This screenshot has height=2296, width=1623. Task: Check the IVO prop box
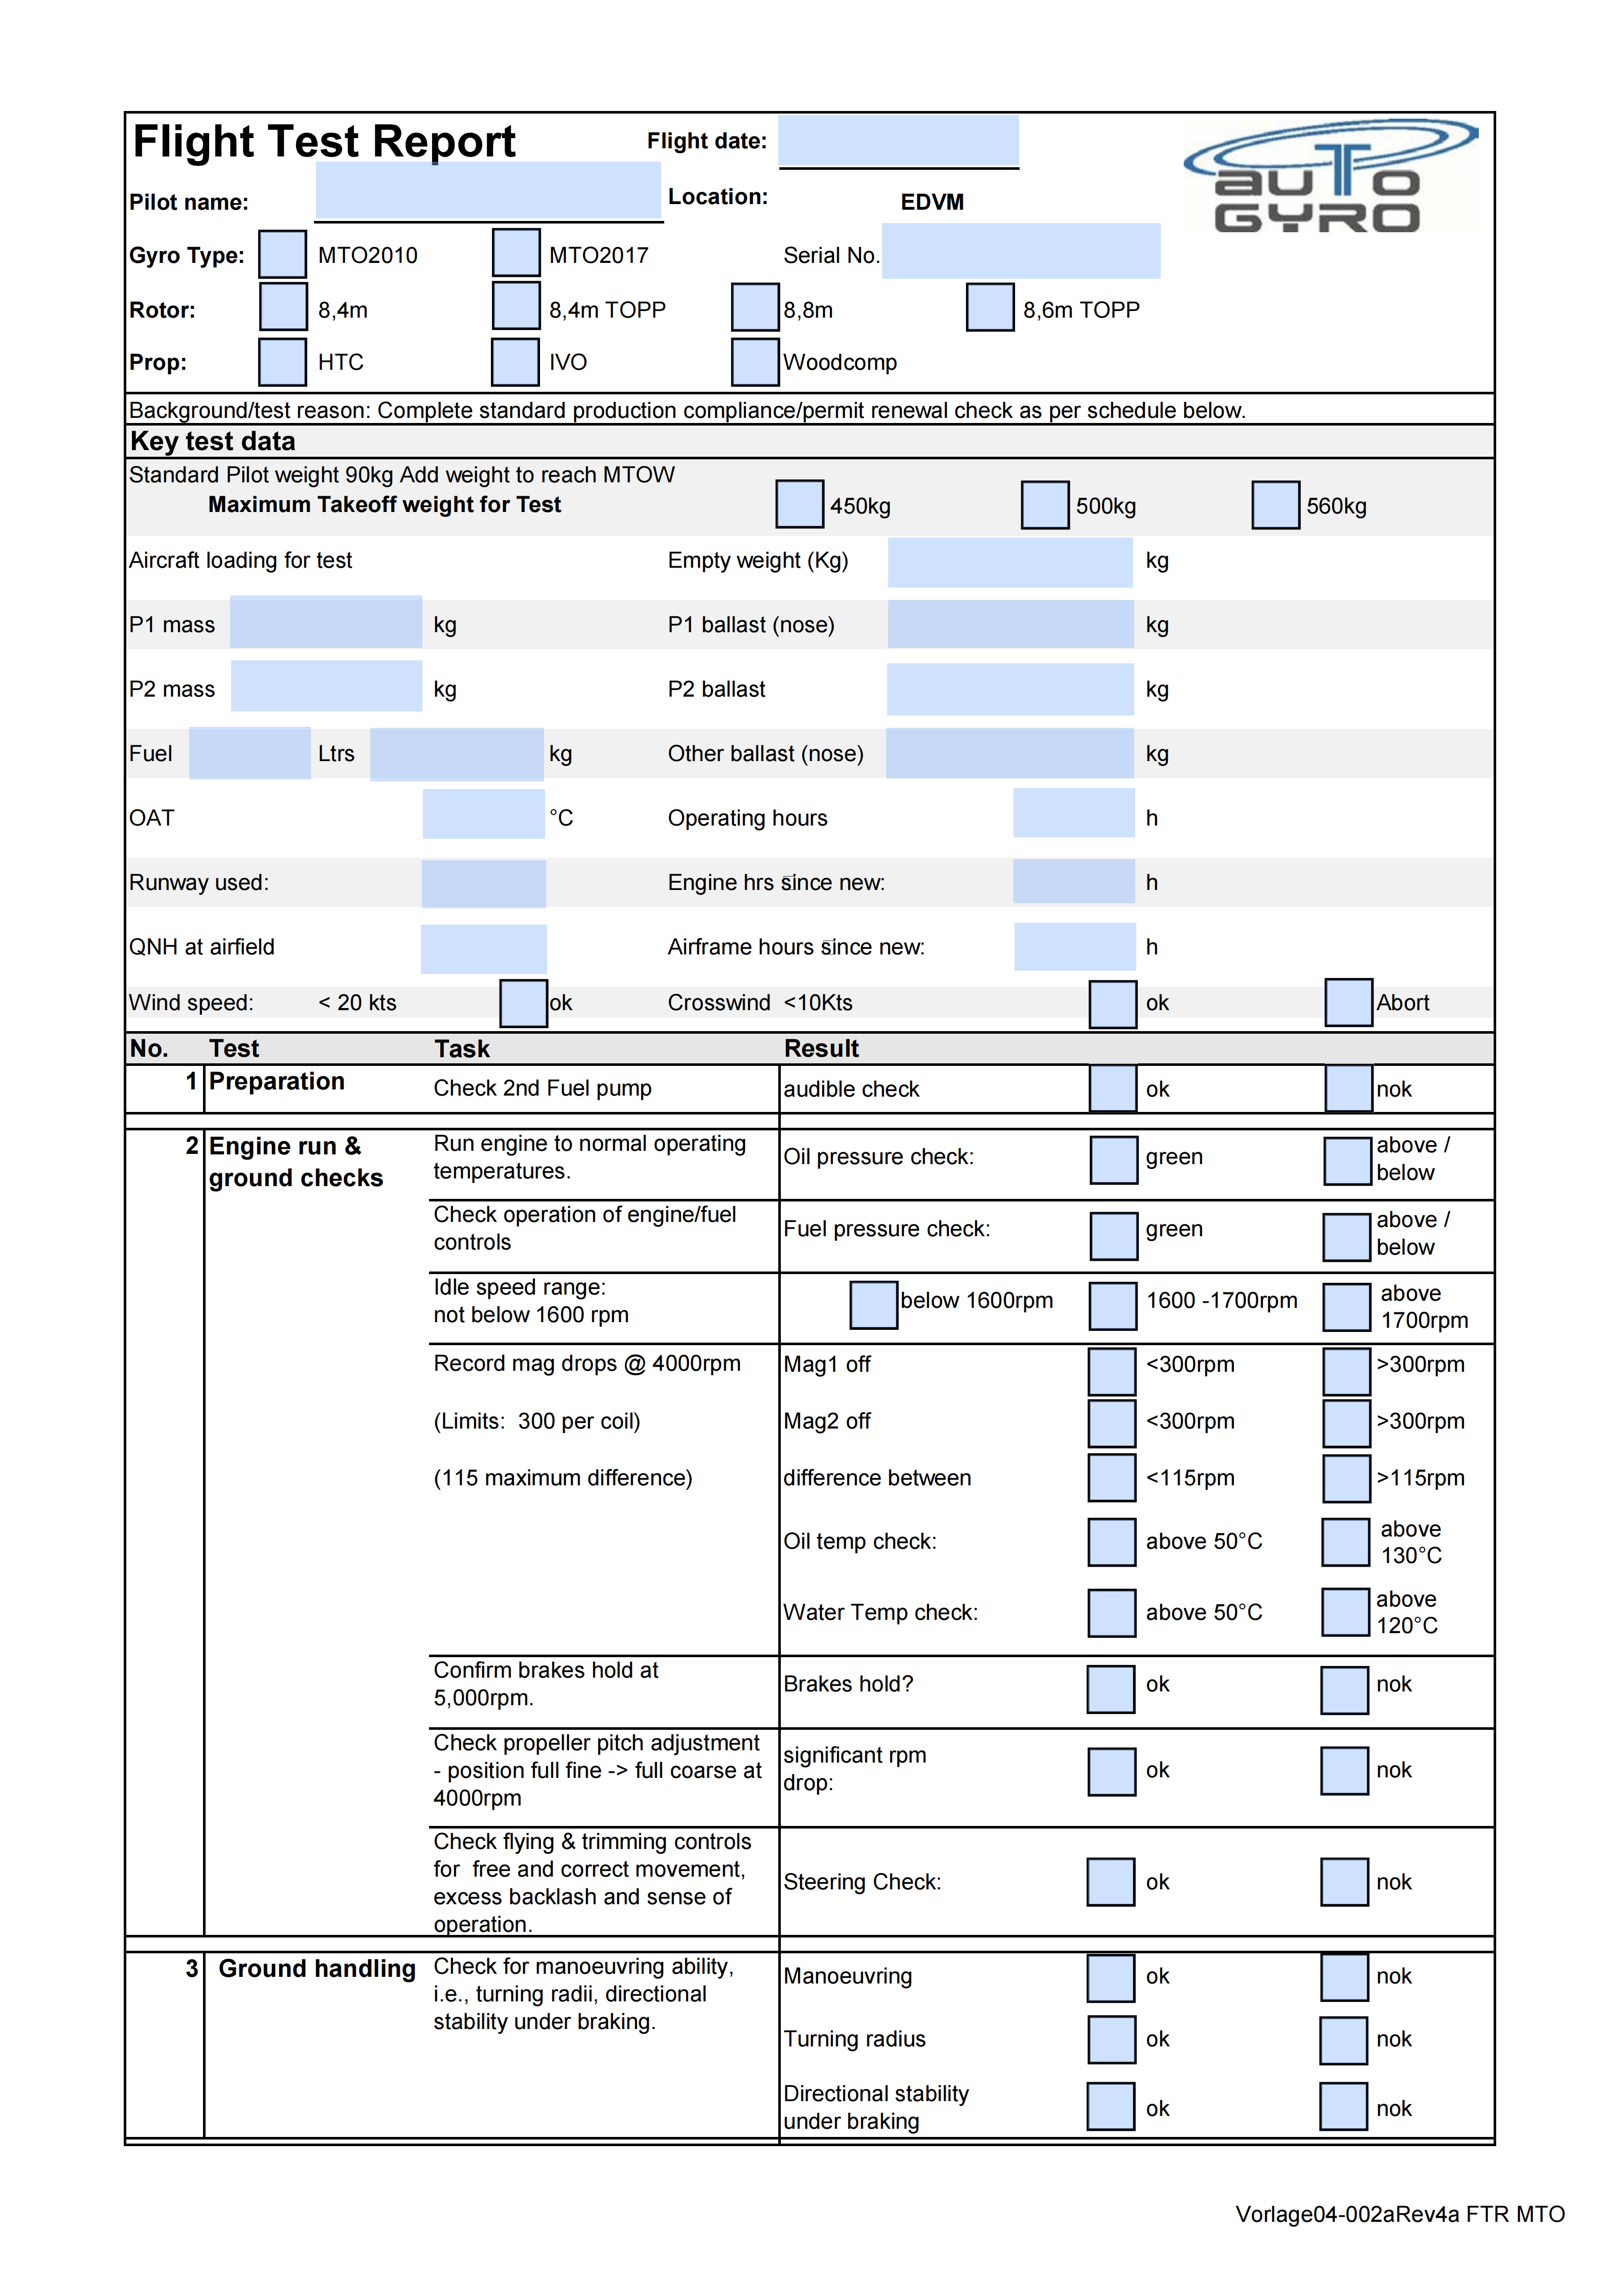click(x=516, y=362)
